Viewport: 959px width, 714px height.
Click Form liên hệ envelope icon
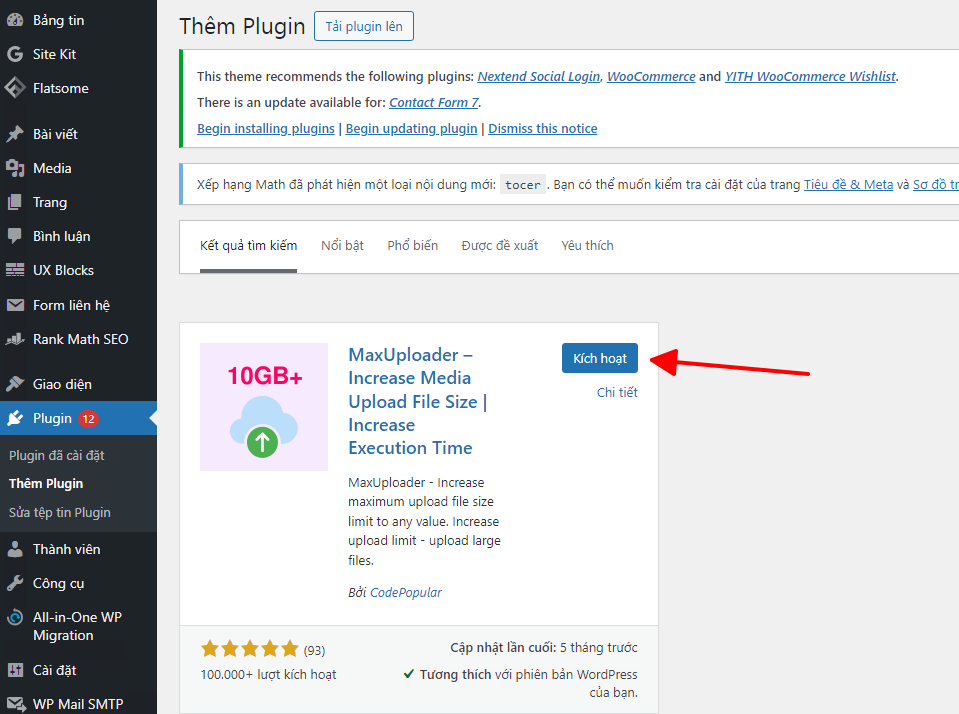(x=15, y=305)
